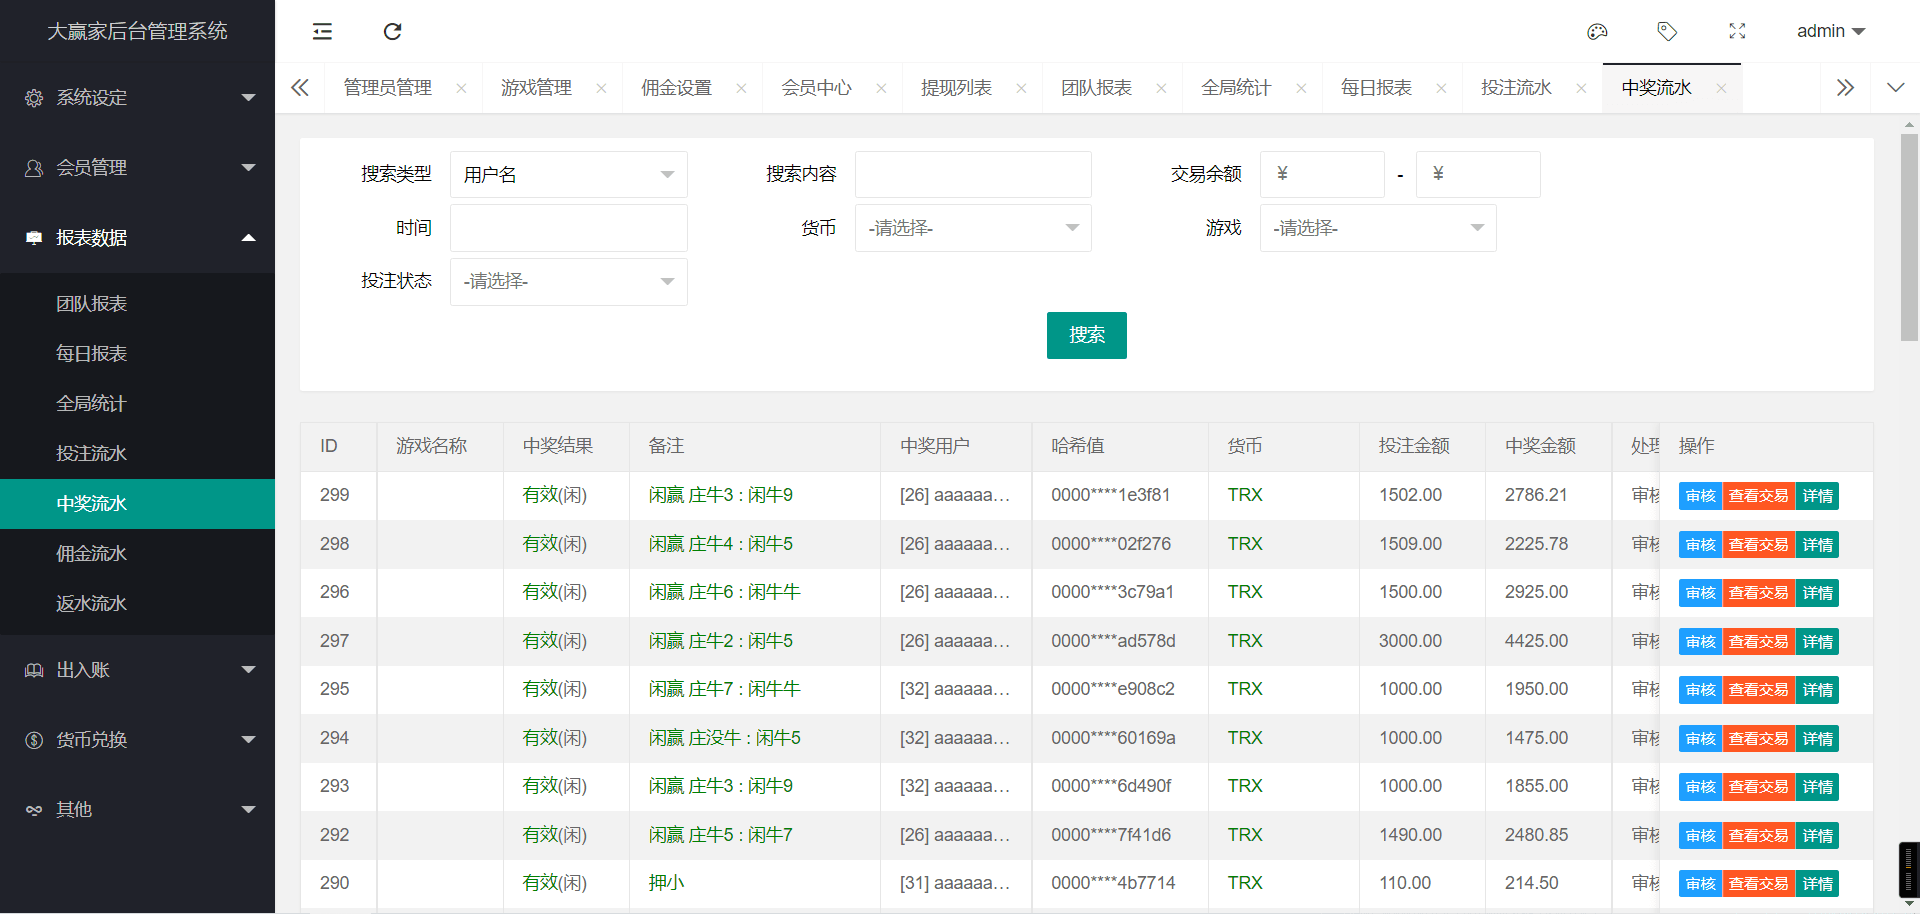Image resolution: width=1920 pixels, height=914 pixels.
Task: Switch to the 投注流水 tab
Action: click(x=1516, y=88)
